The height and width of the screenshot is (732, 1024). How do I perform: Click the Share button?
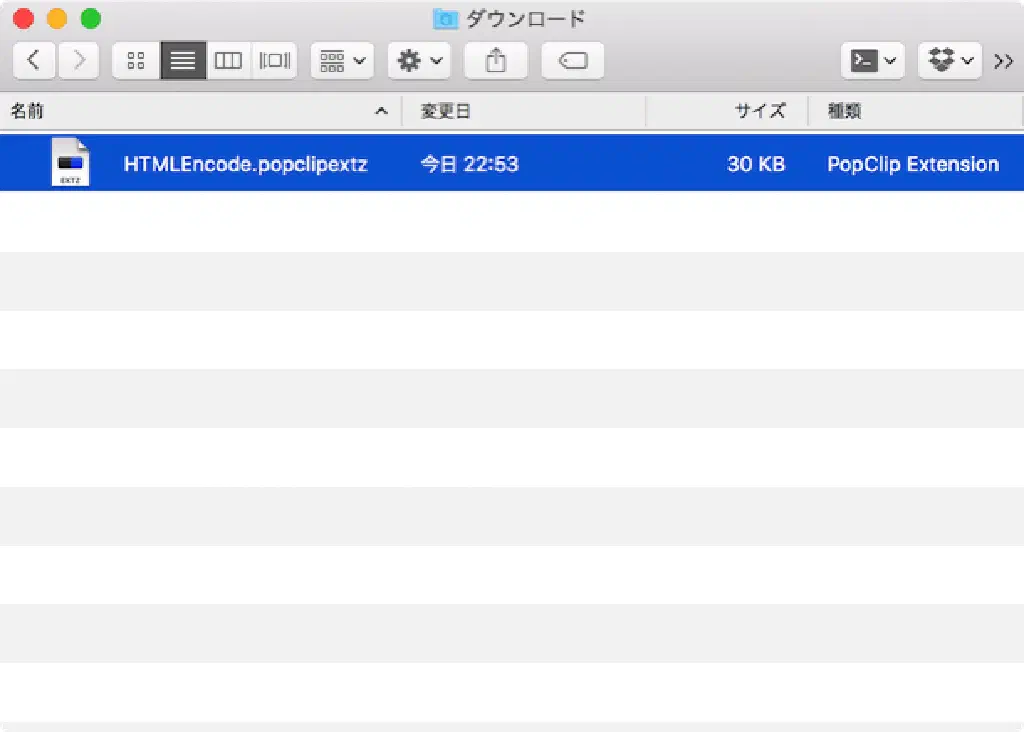pos(496,61)
